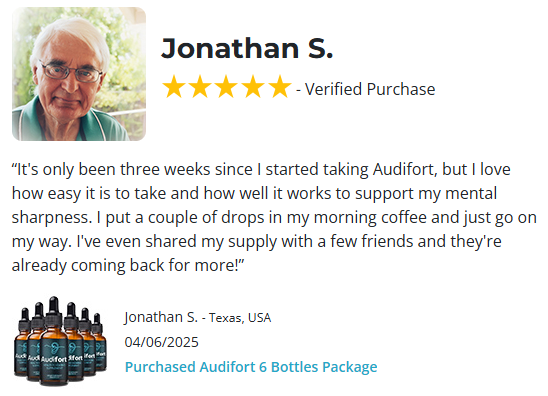Click the Texas, USA location text
The width and height of the screenshot is (548, 396).
pyautogui.click(x=240, y=318)
